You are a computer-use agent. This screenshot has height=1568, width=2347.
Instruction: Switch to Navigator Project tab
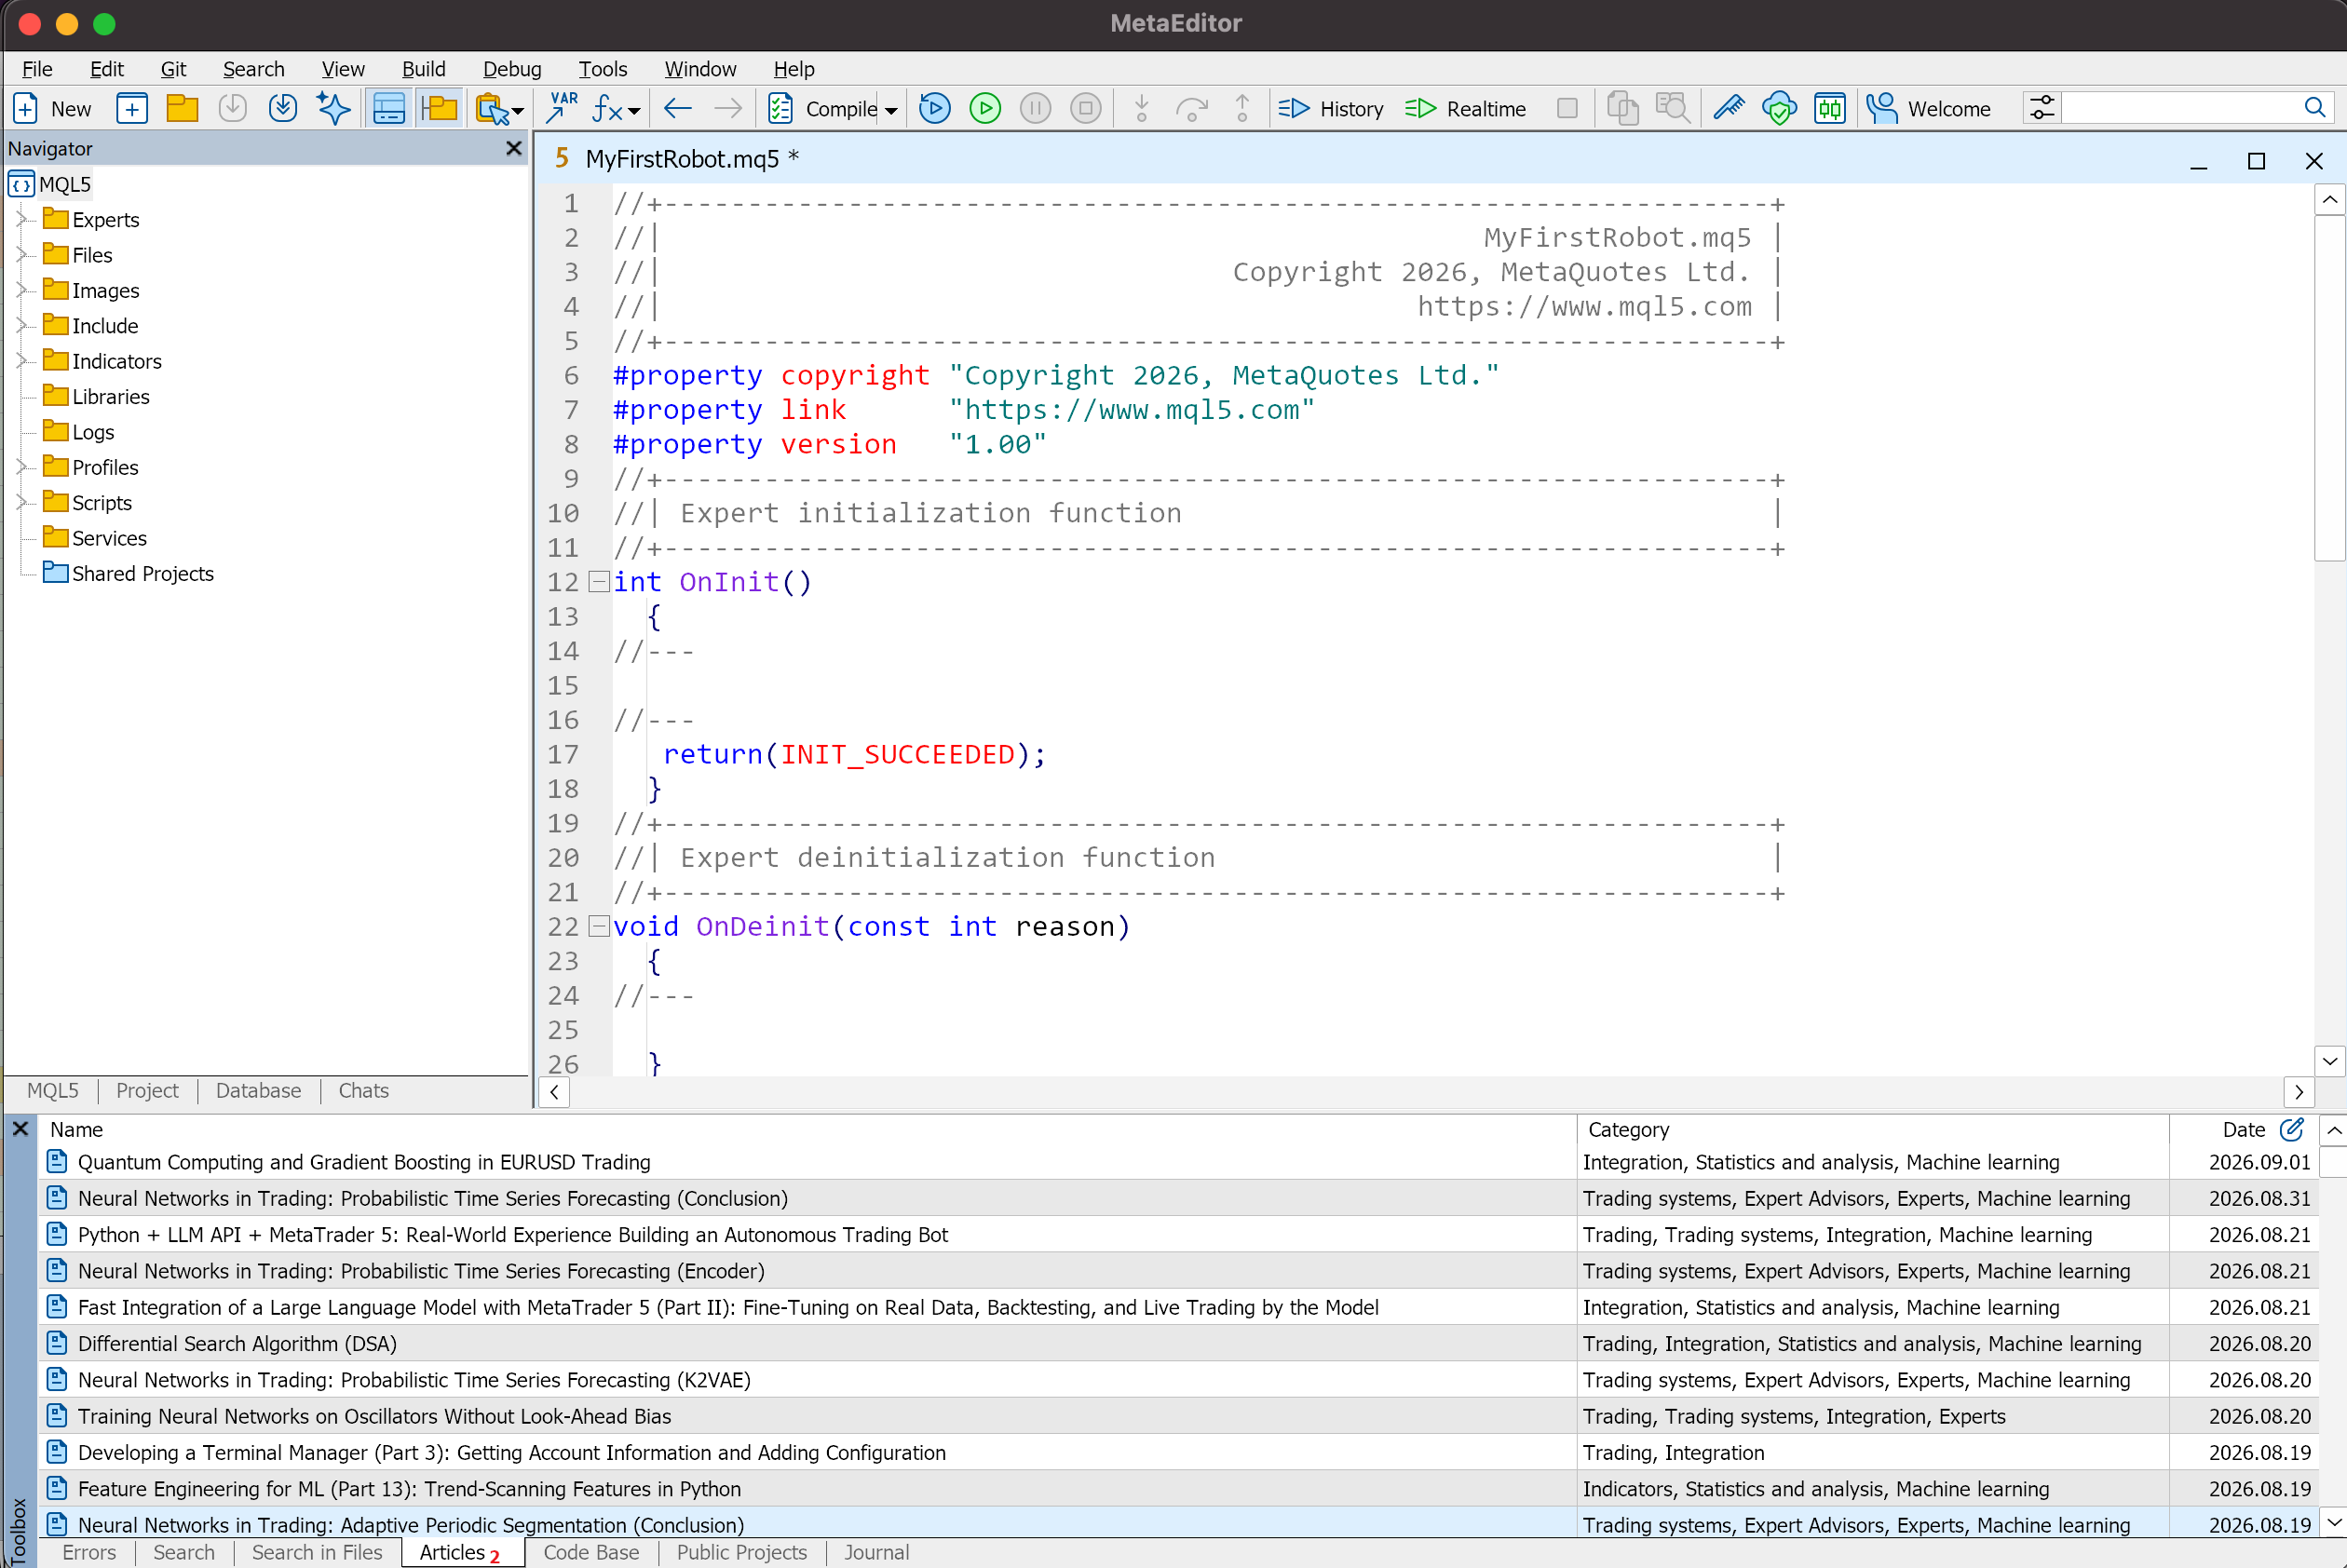[147, 1090]
